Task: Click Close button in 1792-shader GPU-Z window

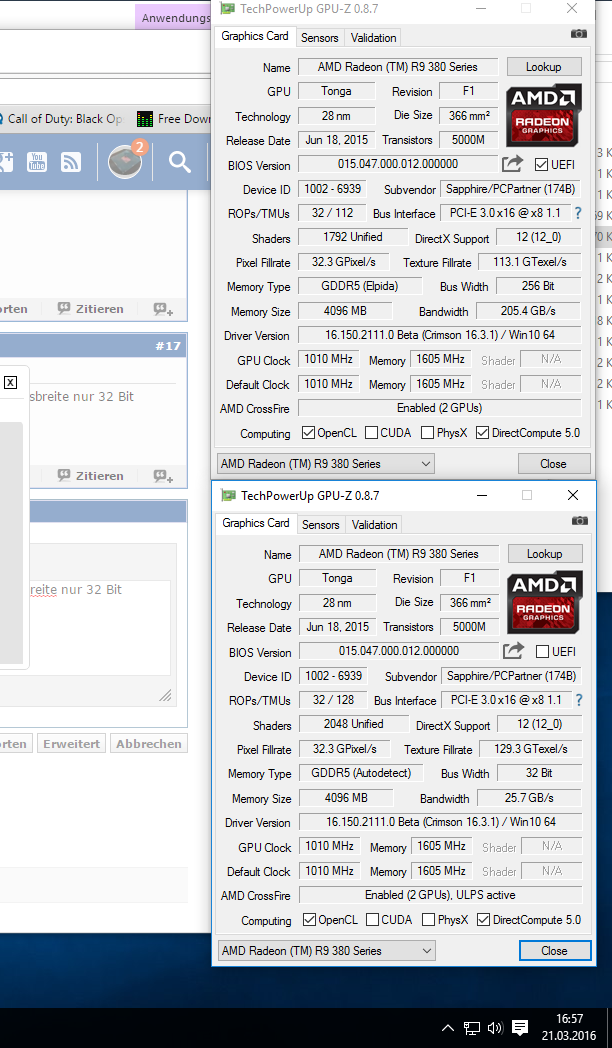Action: [x=554, y=463]
